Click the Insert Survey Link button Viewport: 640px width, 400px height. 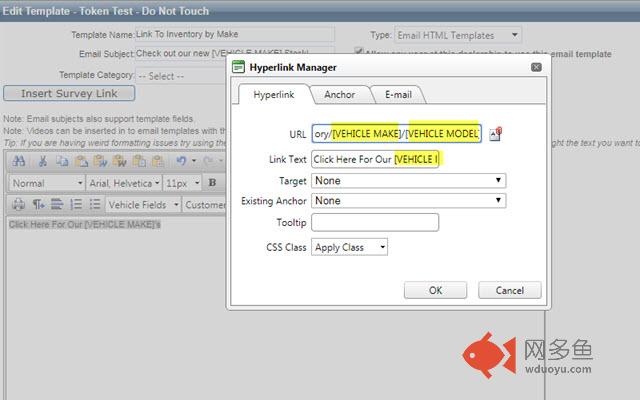[x=69, y=93]
